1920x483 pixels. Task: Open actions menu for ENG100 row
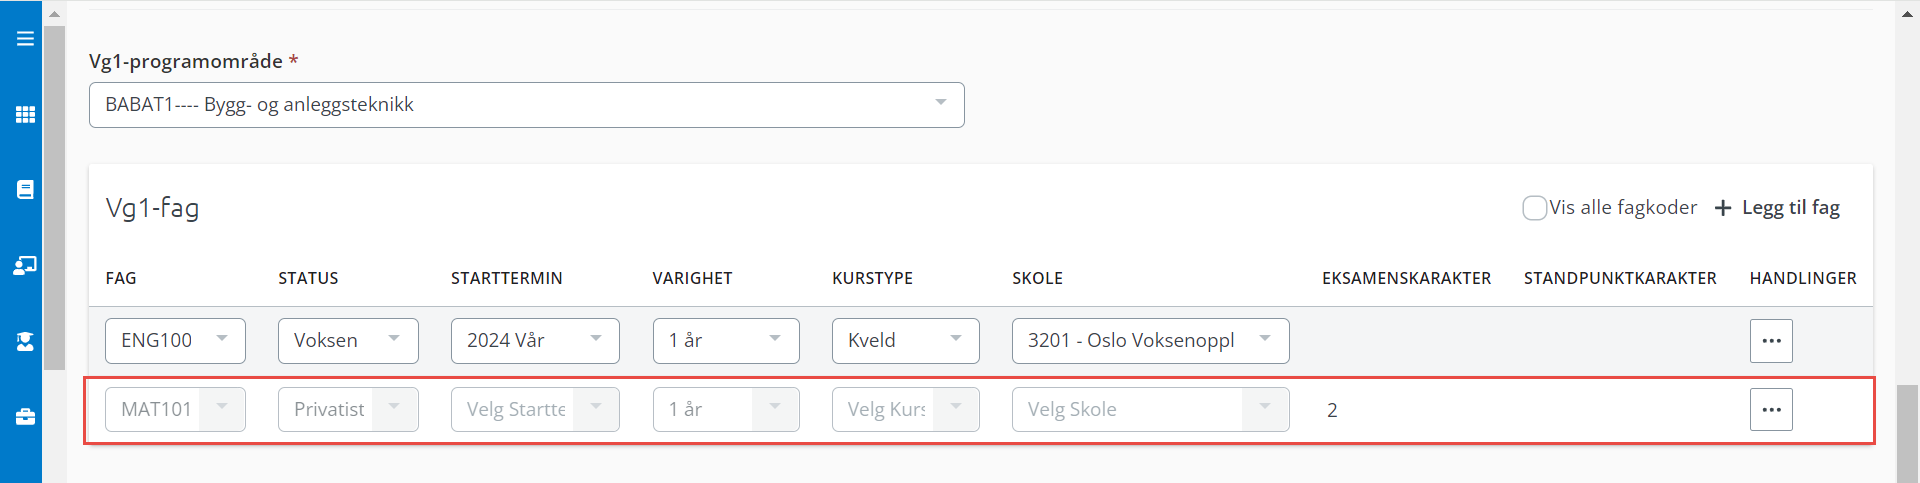click(1771, 341)
